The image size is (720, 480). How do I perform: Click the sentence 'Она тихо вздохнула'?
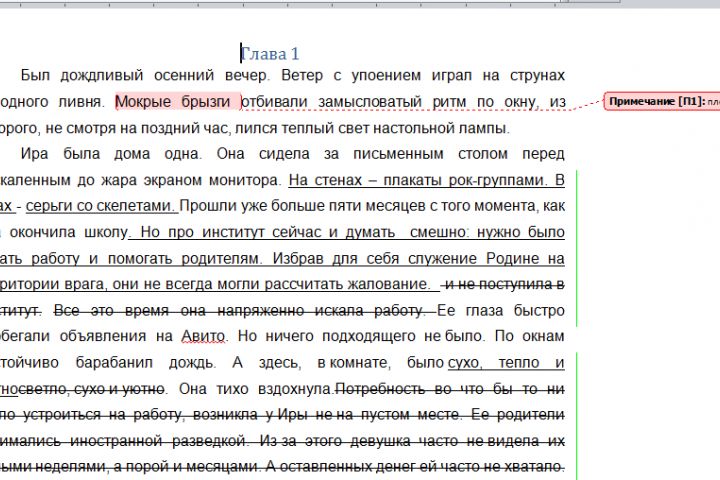pyautogui.click(x=255, y=389)
